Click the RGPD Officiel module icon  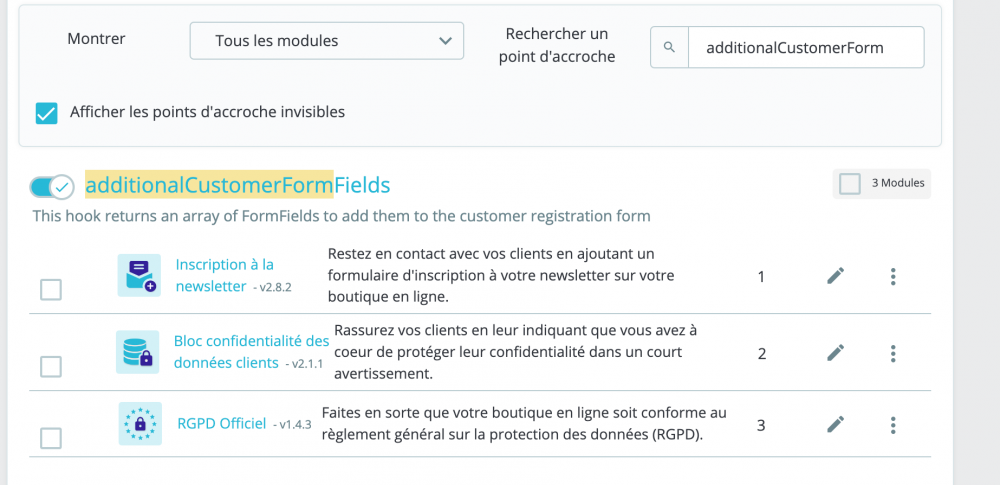tap(138, 424)
